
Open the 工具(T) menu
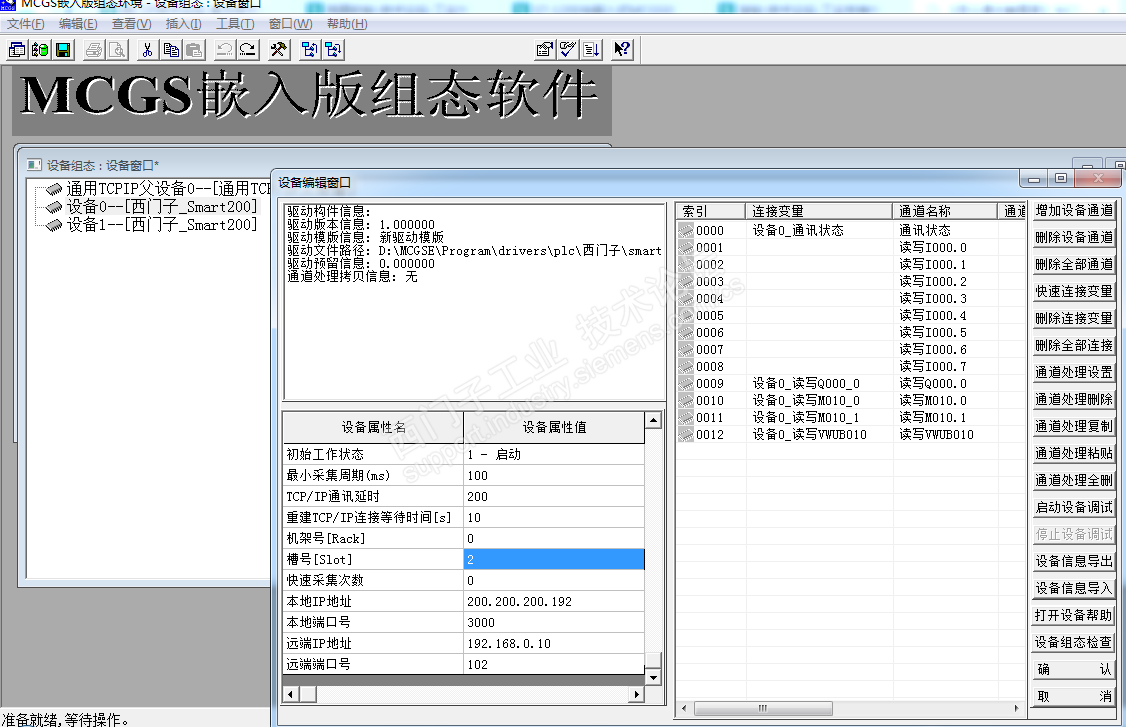pyautogui.click(x=235, y=24)
